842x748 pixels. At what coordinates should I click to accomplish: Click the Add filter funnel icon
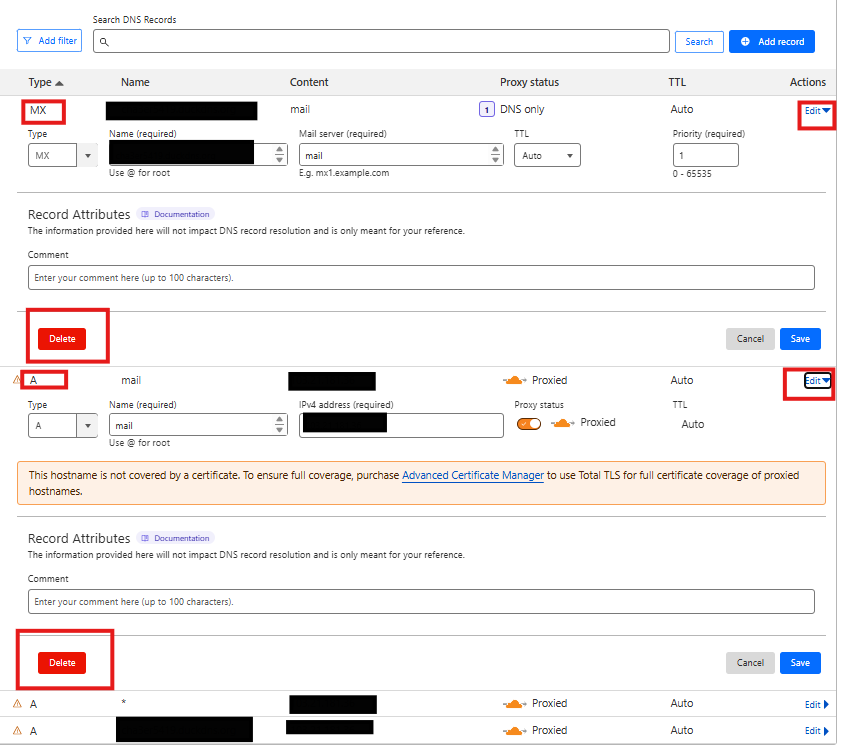(x=27, y=41)
